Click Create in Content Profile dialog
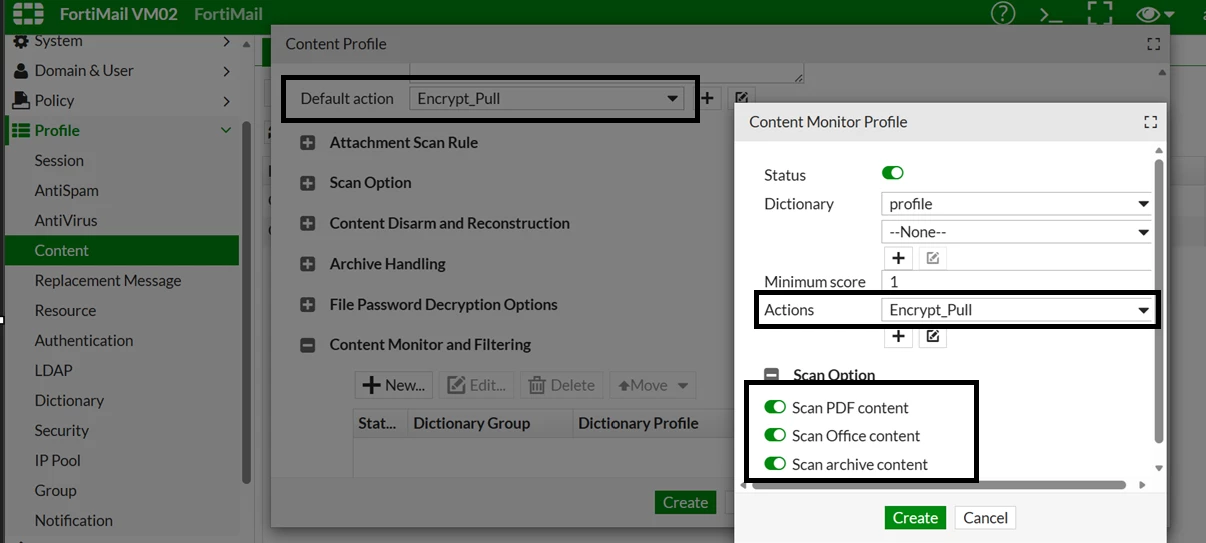The width and height of the screenshot is (1206, 543). pos(685,502)
